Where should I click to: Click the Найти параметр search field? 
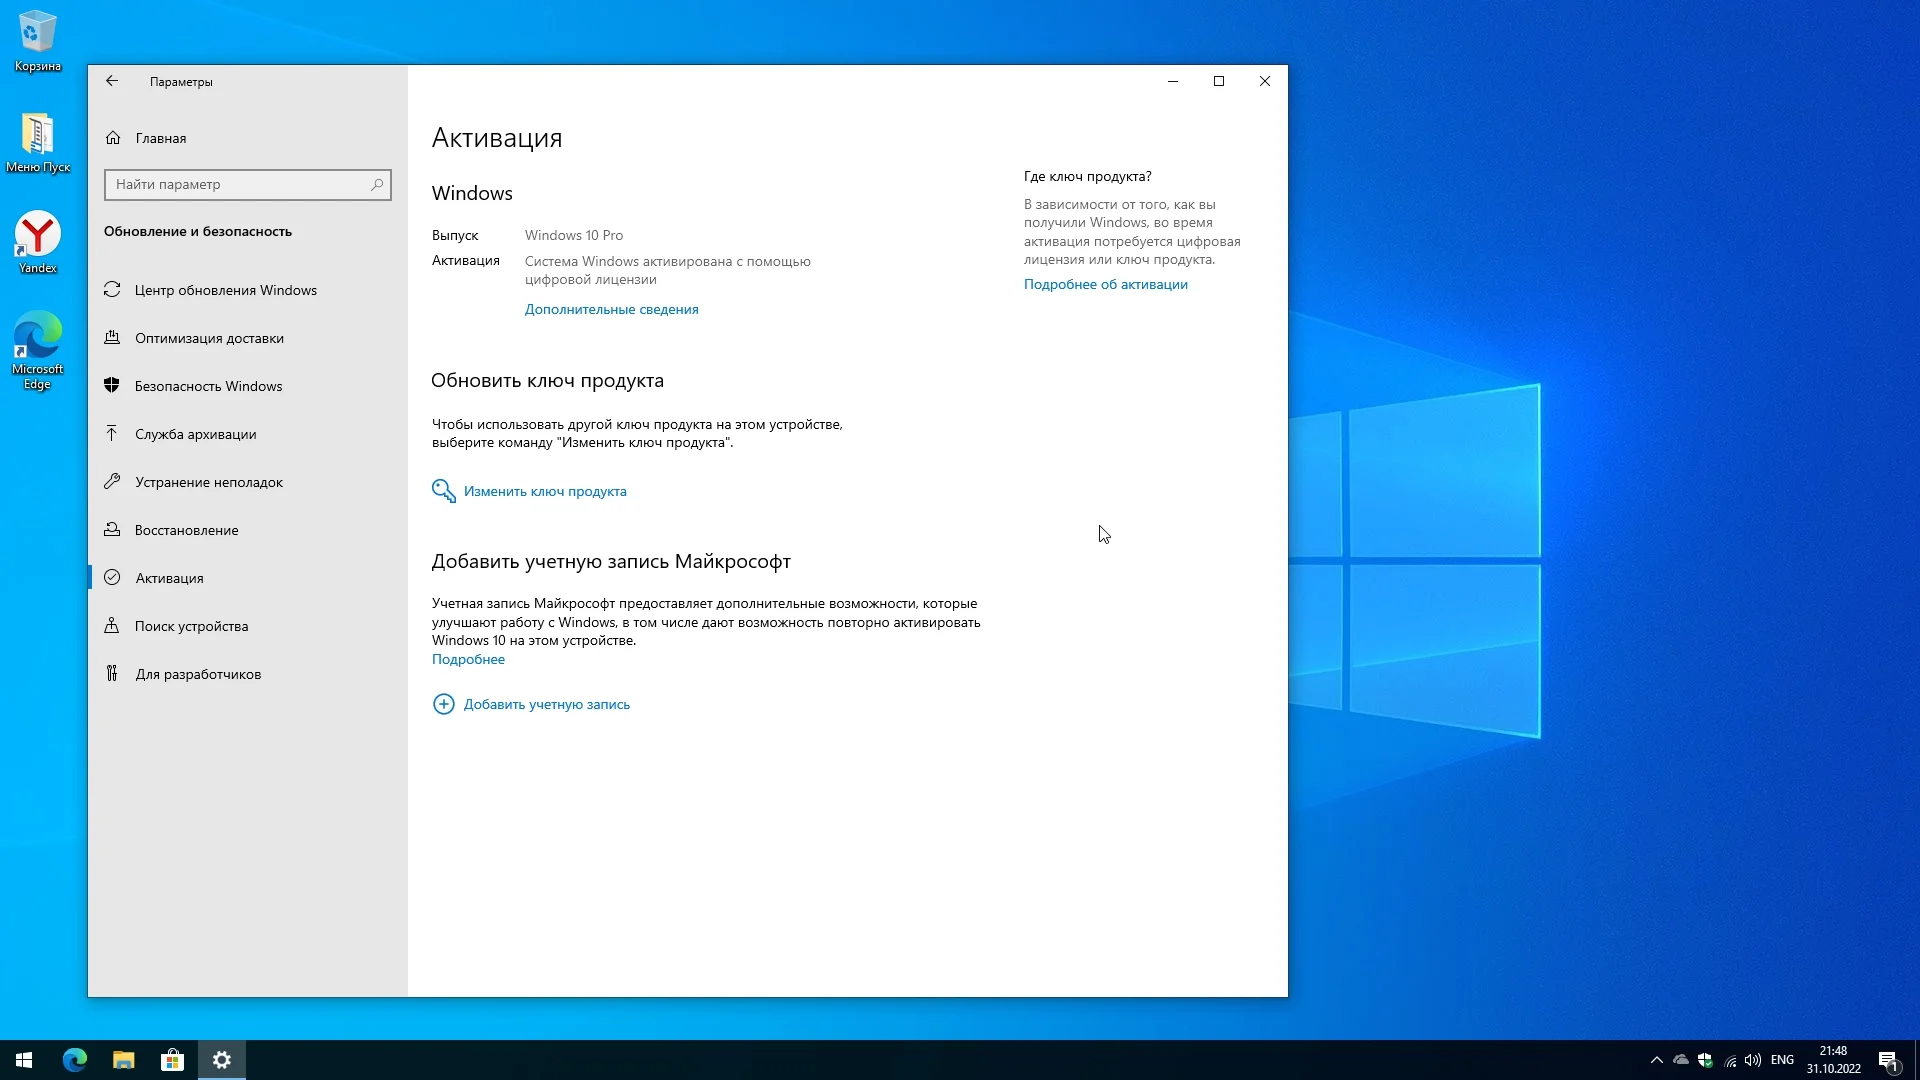240,184
